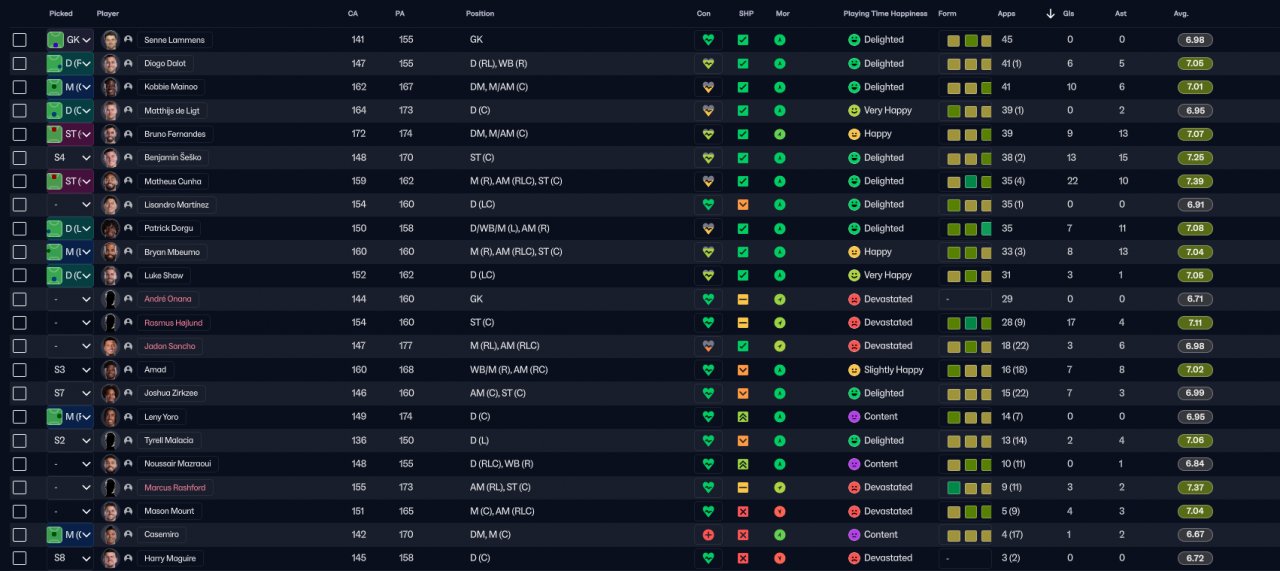Viewport: 1280px width, 571px height.
Task: Click Amad's Slightly Happy face icon
Action: pos(854,370)
